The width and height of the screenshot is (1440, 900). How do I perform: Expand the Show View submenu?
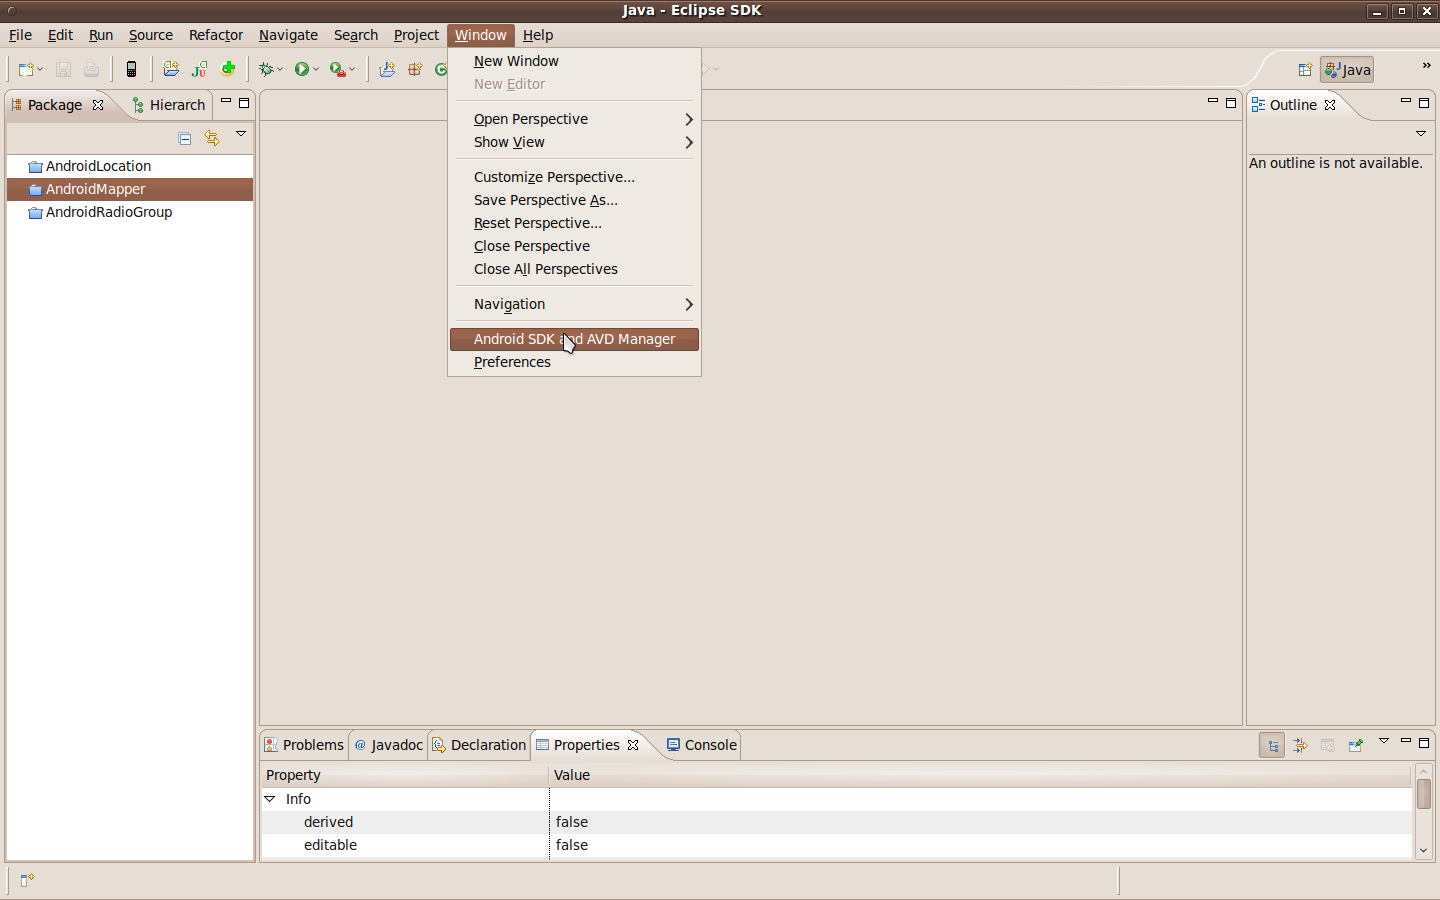tap(574, 142)
